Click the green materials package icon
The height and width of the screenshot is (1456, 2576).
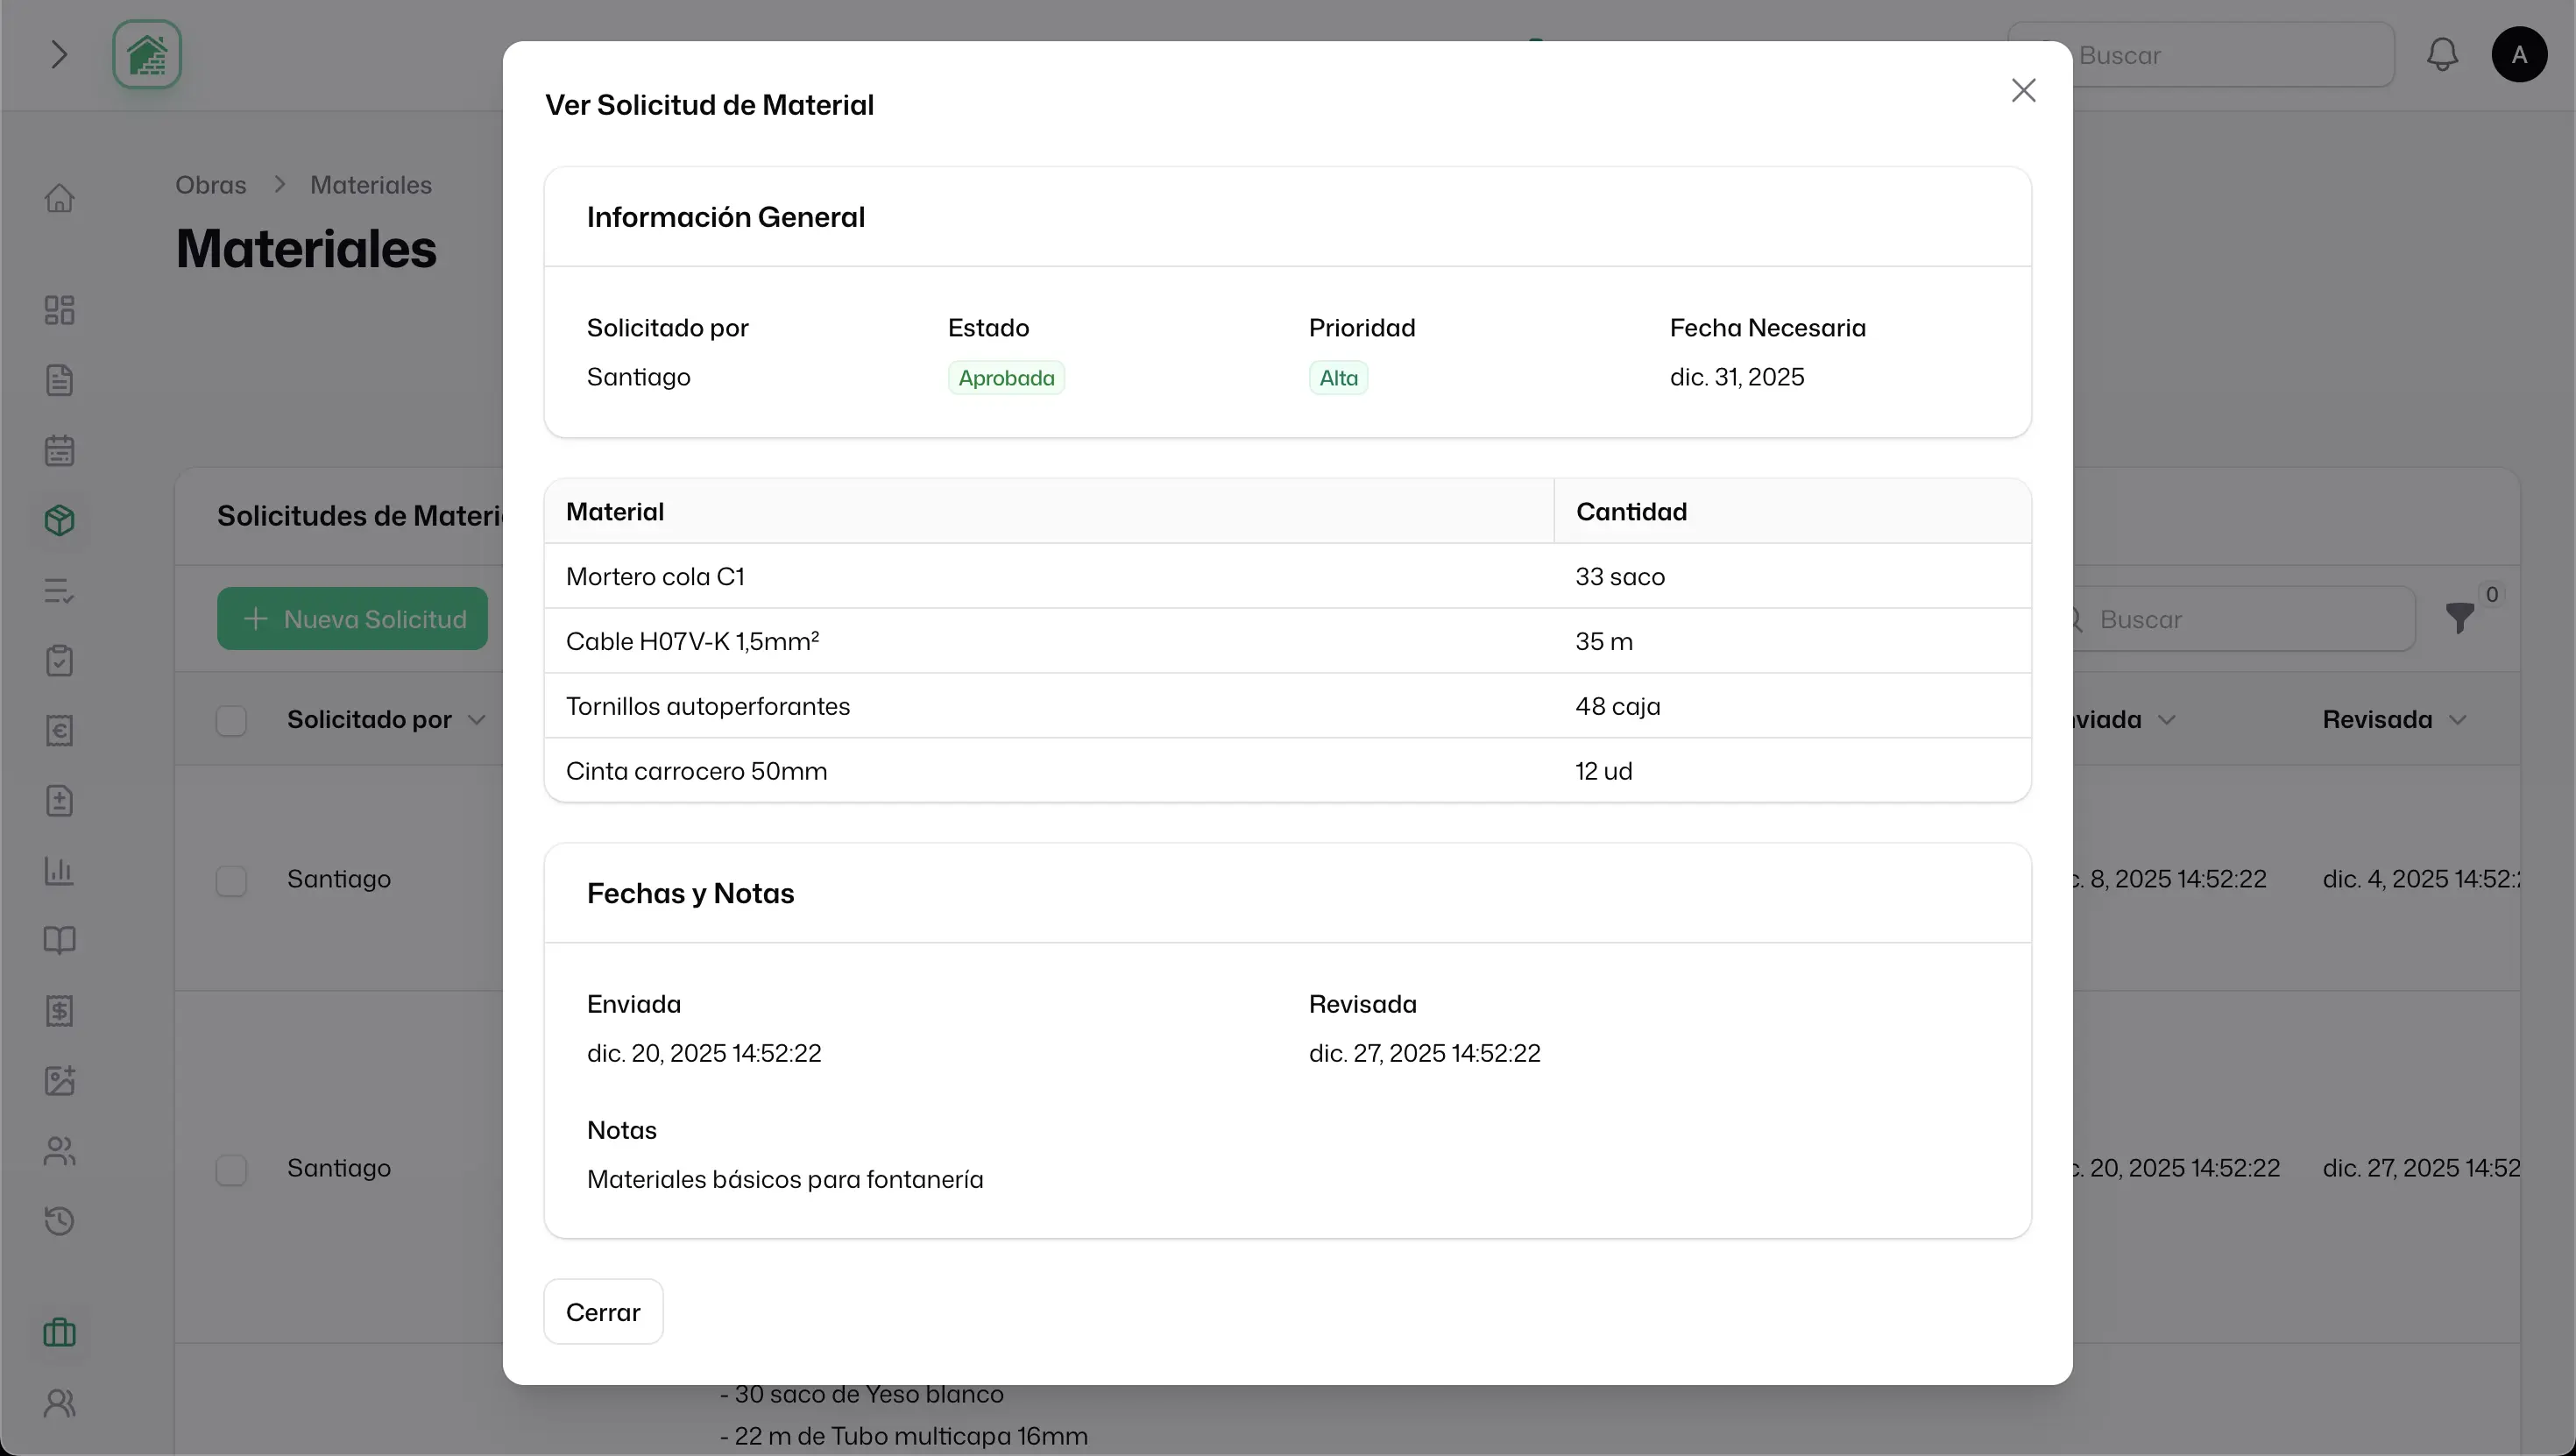point(59,519)
